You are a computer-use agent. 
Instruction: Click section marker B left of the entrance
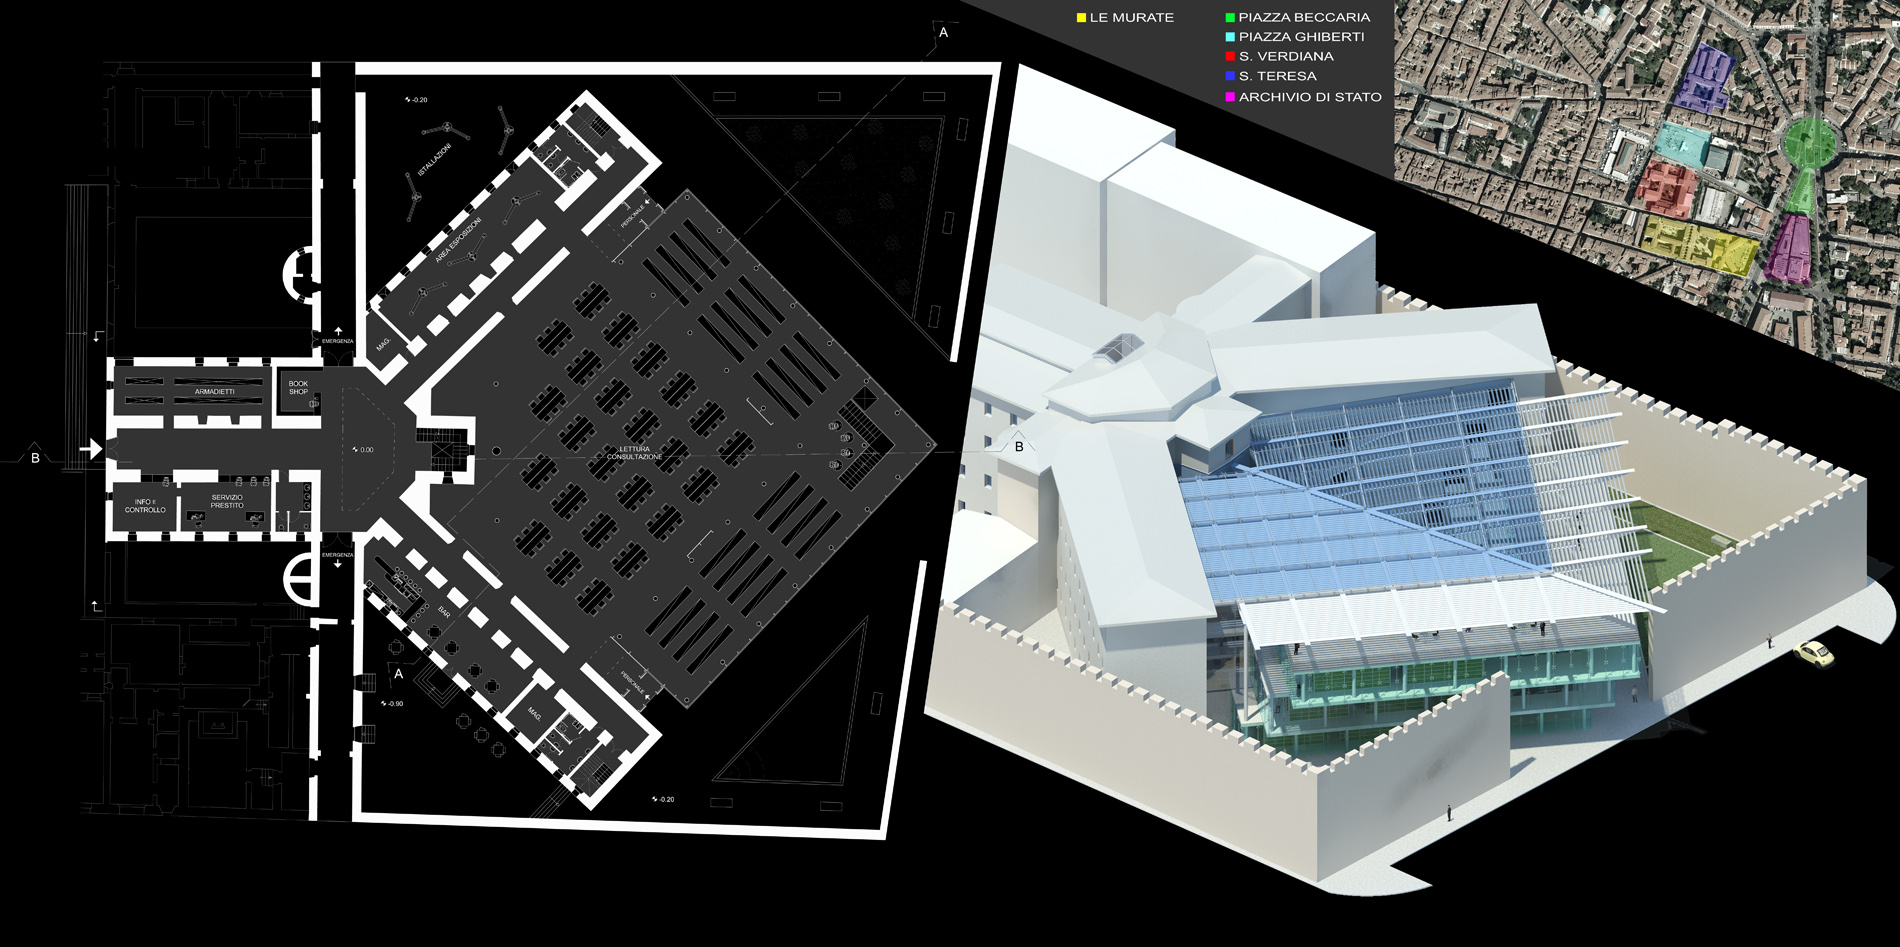click(x=36, y=458)
